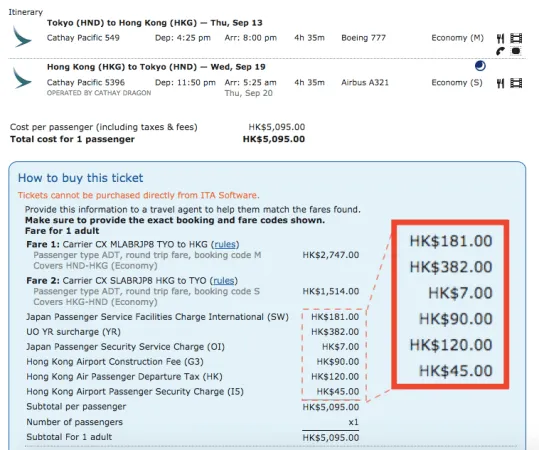Click the meal service icon on flight 5396
The image size is (539, 450).
500,83
